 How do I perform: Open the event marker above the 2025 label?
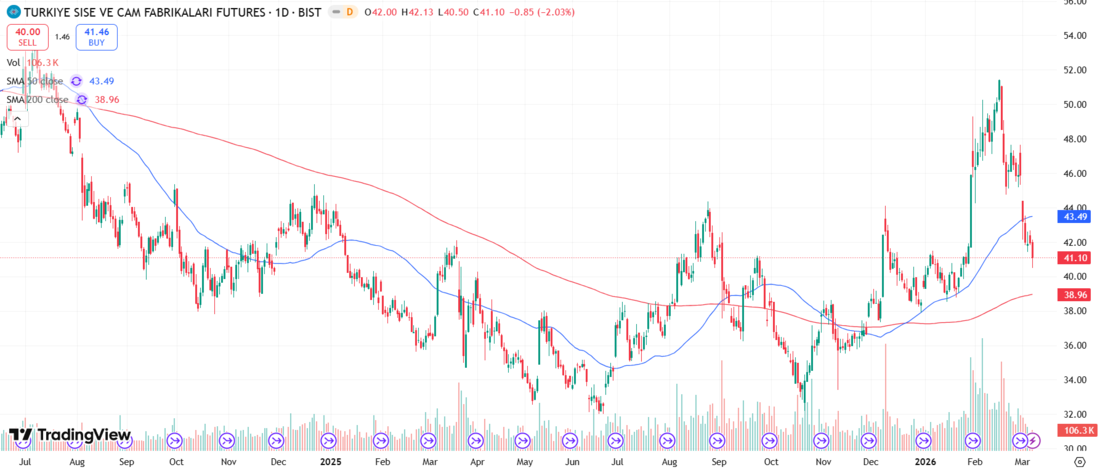(x=327, y=440)
